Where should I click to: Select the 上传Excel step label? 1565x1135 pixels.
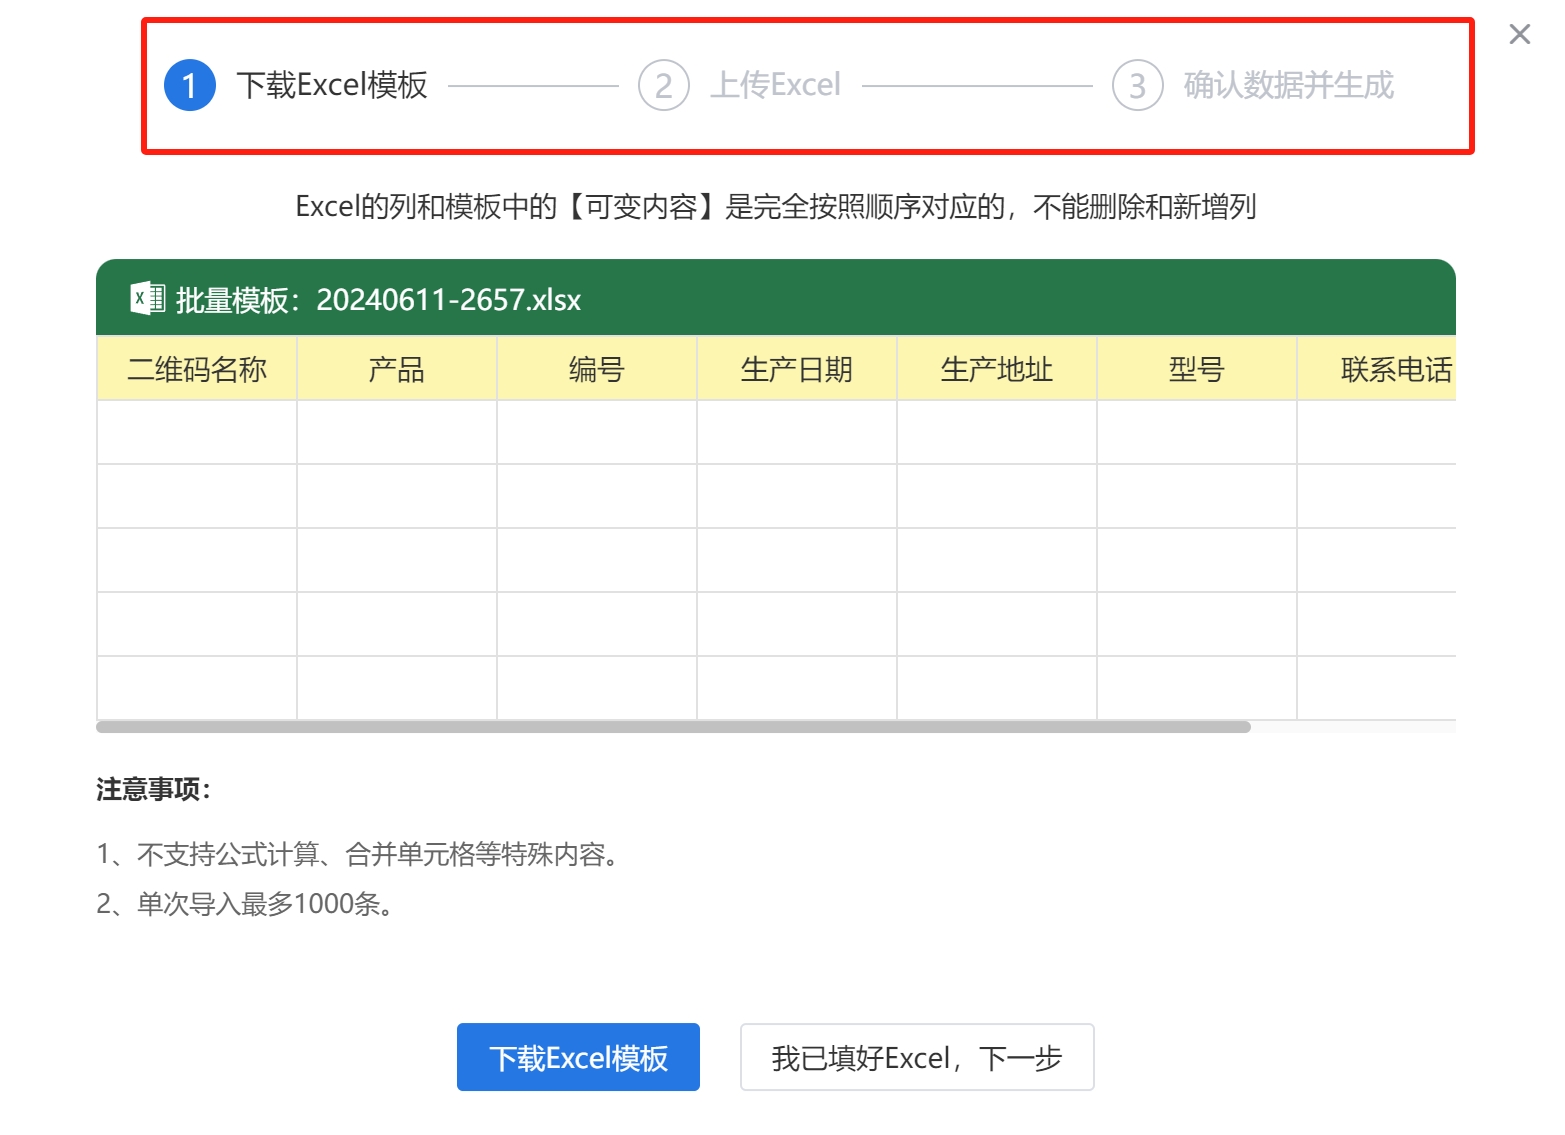pyautogui.click(x=775, y=86)
